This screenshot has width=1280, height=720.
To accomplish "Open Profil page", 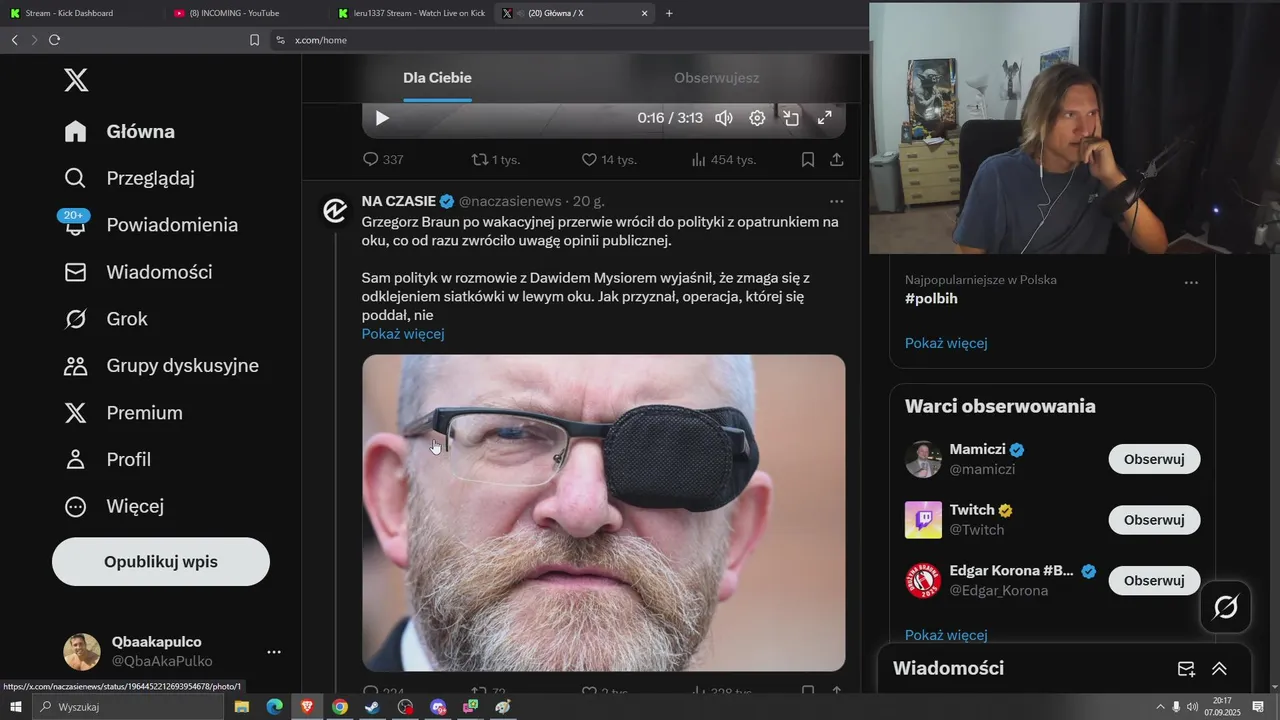I will click(x=108, y=460).
